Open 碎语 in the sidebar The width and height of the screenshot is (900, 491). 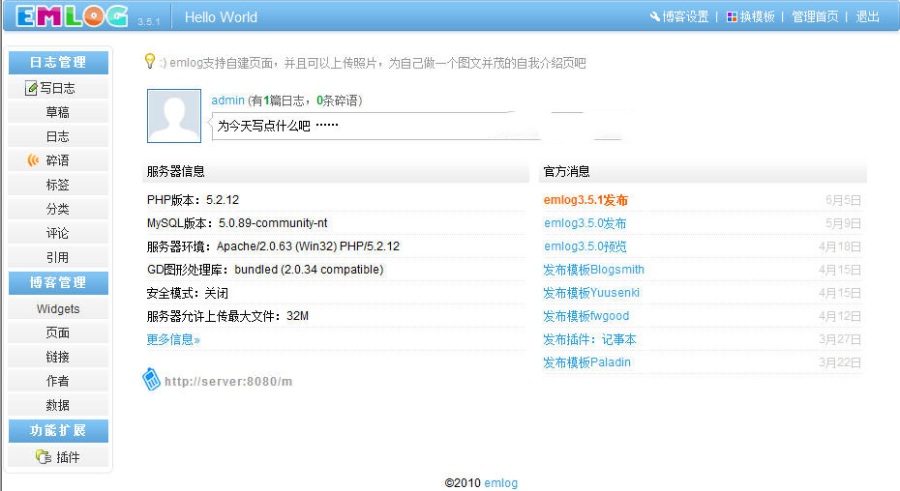[57, 161]
